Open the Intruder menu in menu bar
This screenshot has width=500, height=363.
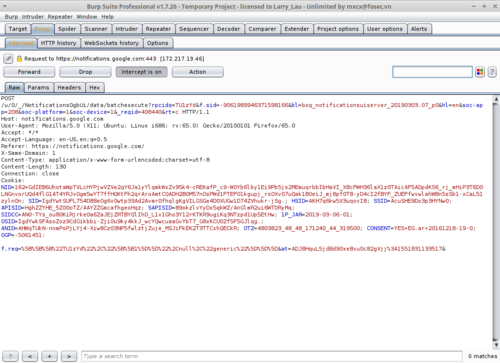click(x=33, y=17)
